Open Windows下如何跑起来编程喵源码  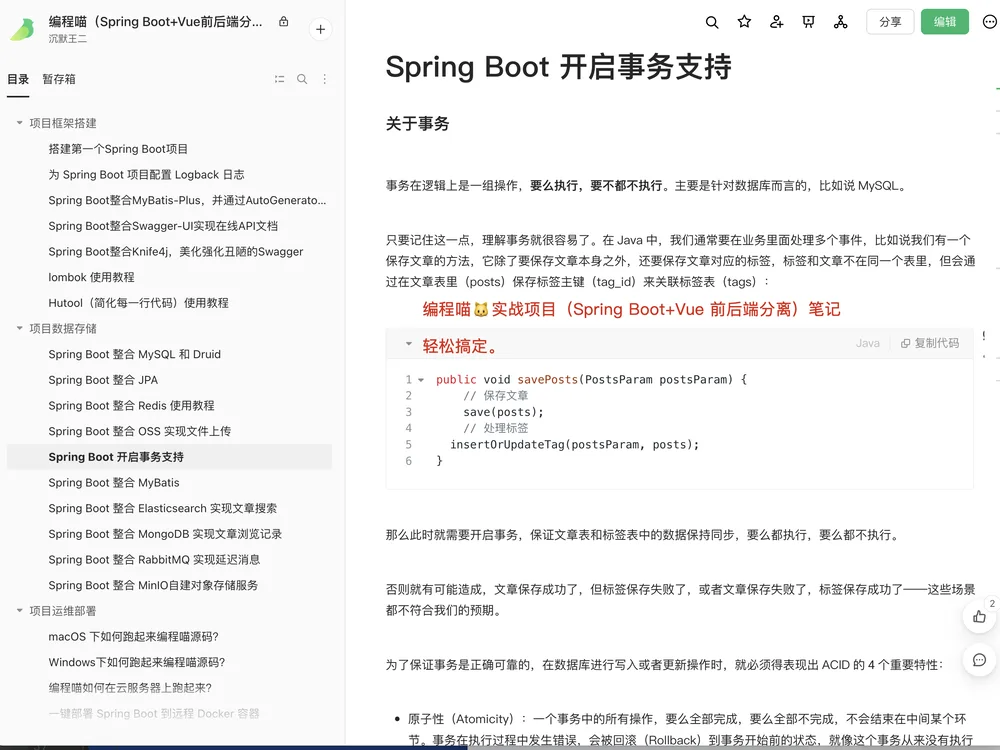(x=136, y=662)
